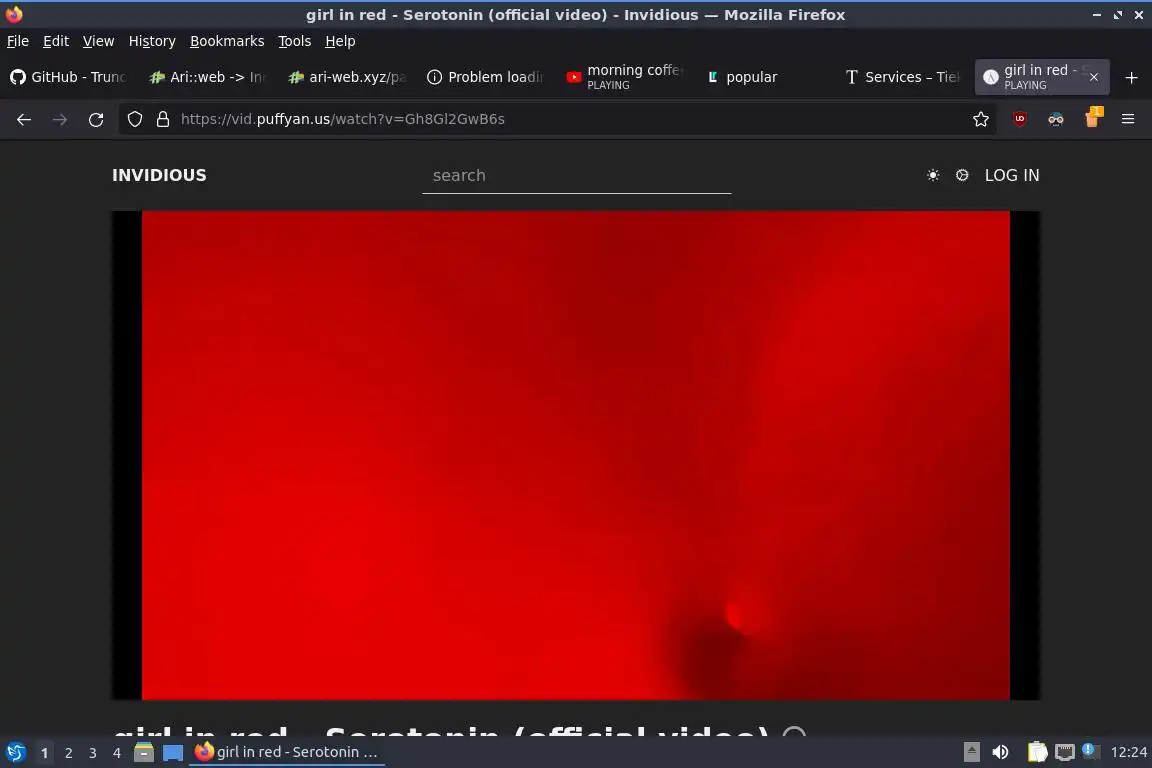Screen dimensions: 1152x768
Task: Focus the Invidious search field
Action: tap(577, 176)
